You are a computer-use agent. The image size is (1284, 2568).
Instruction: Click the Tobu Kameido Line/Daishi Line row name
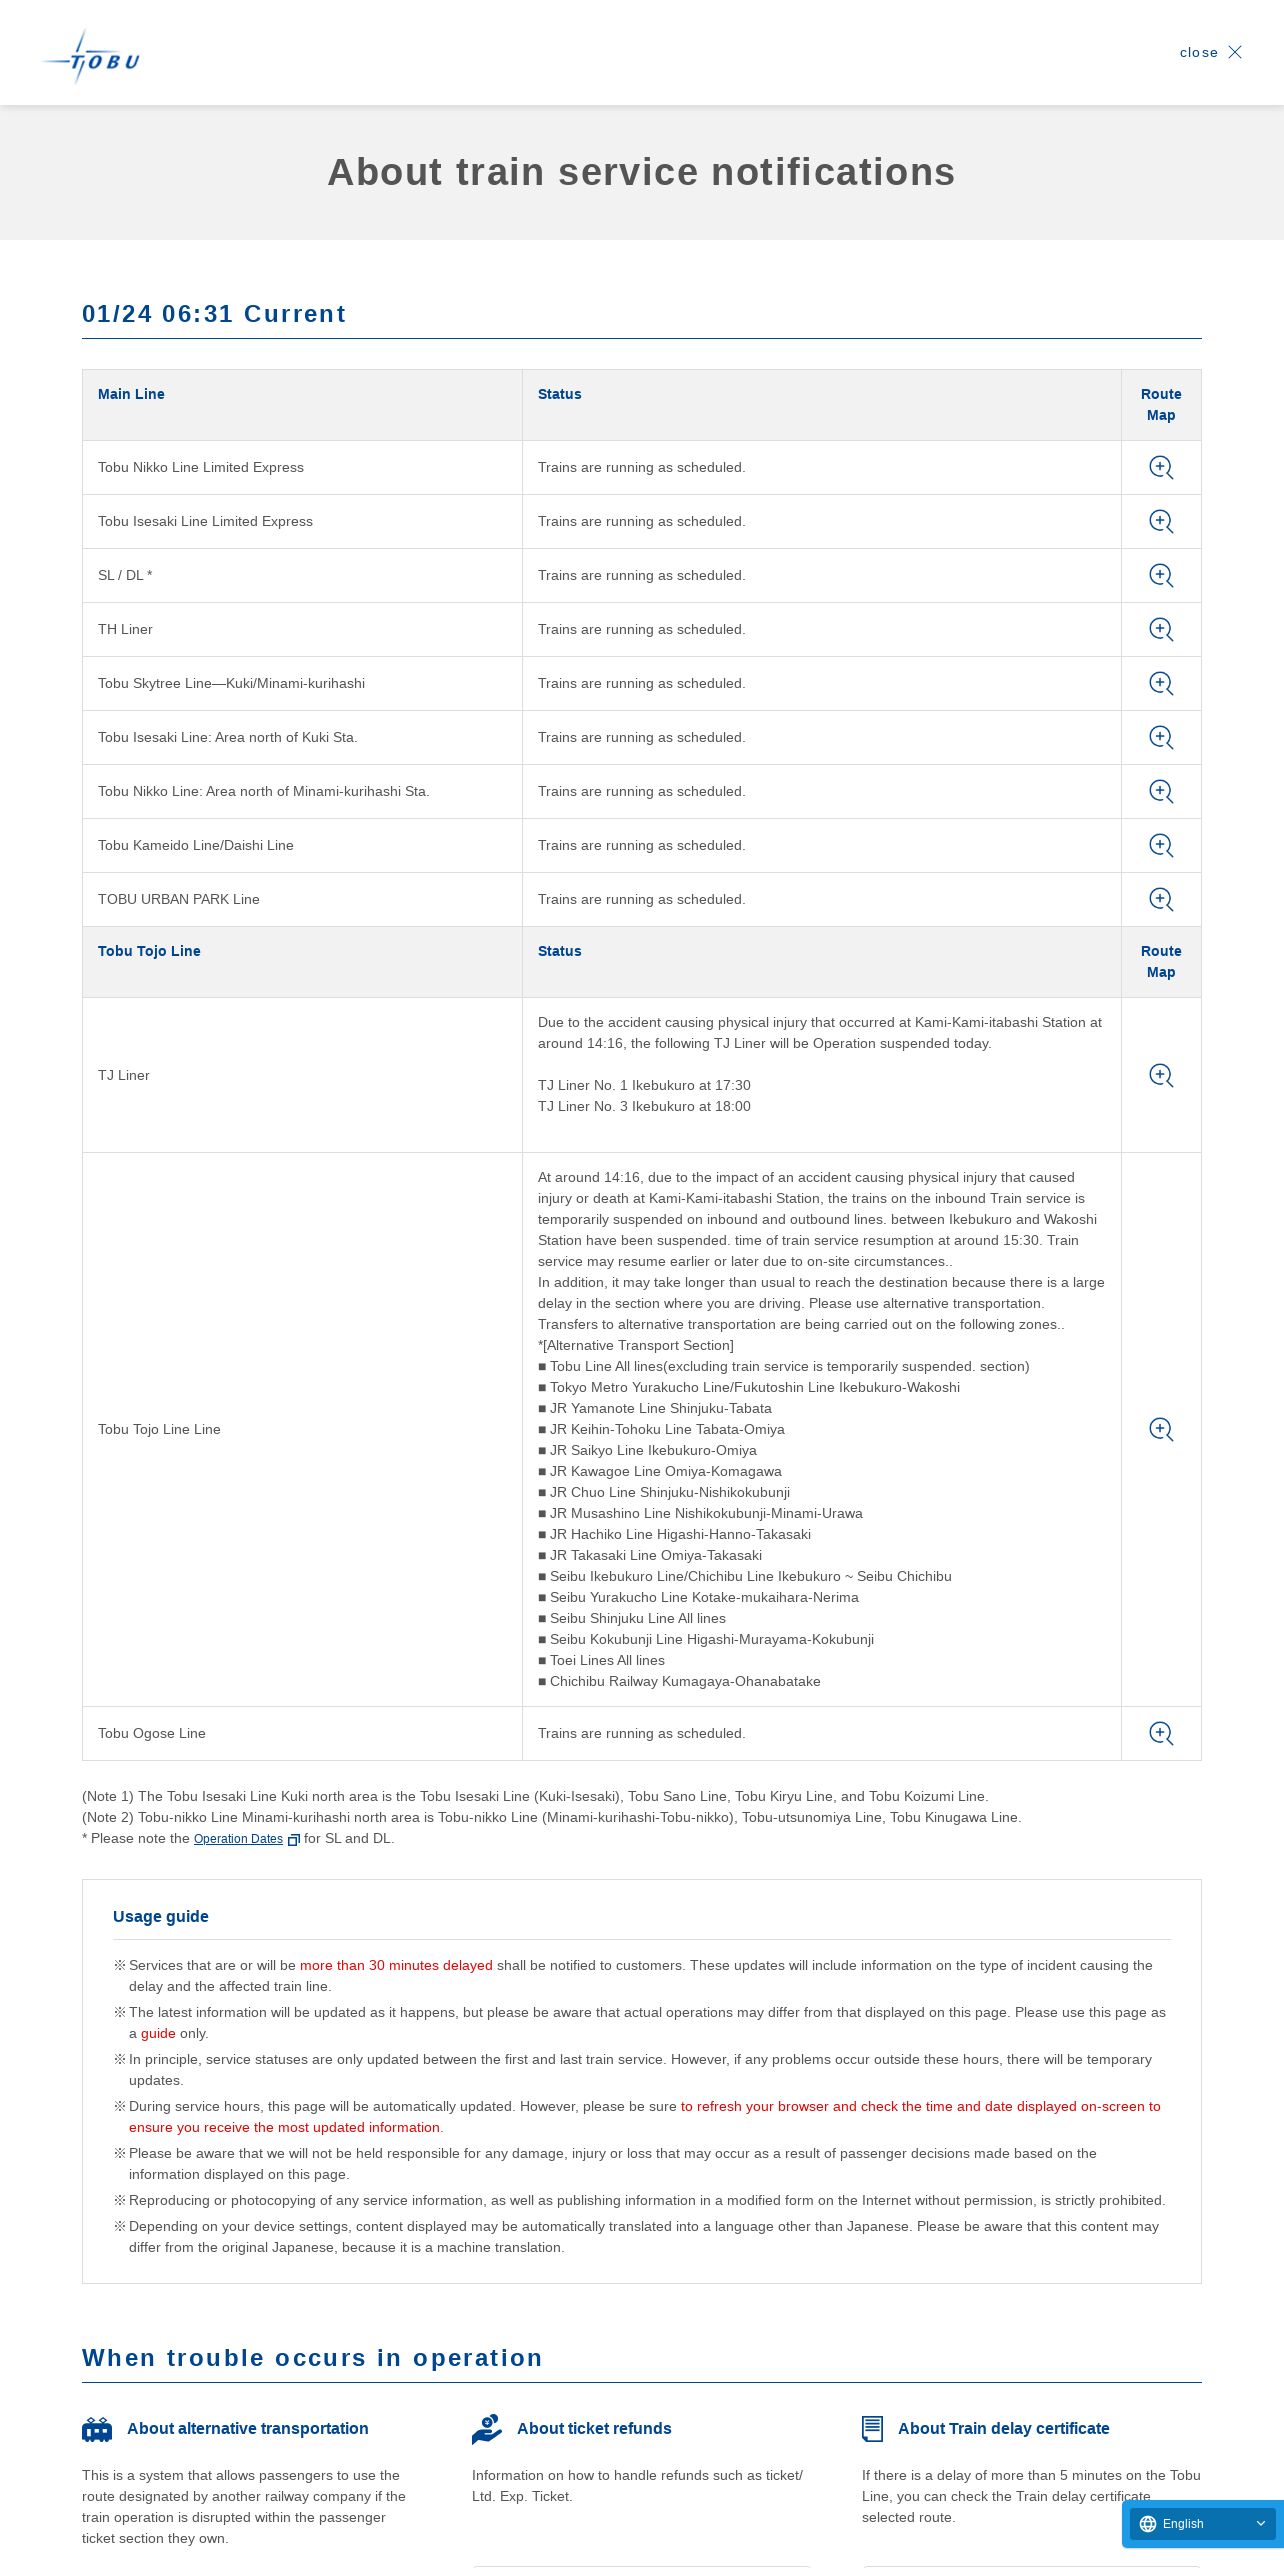[196, 845]
